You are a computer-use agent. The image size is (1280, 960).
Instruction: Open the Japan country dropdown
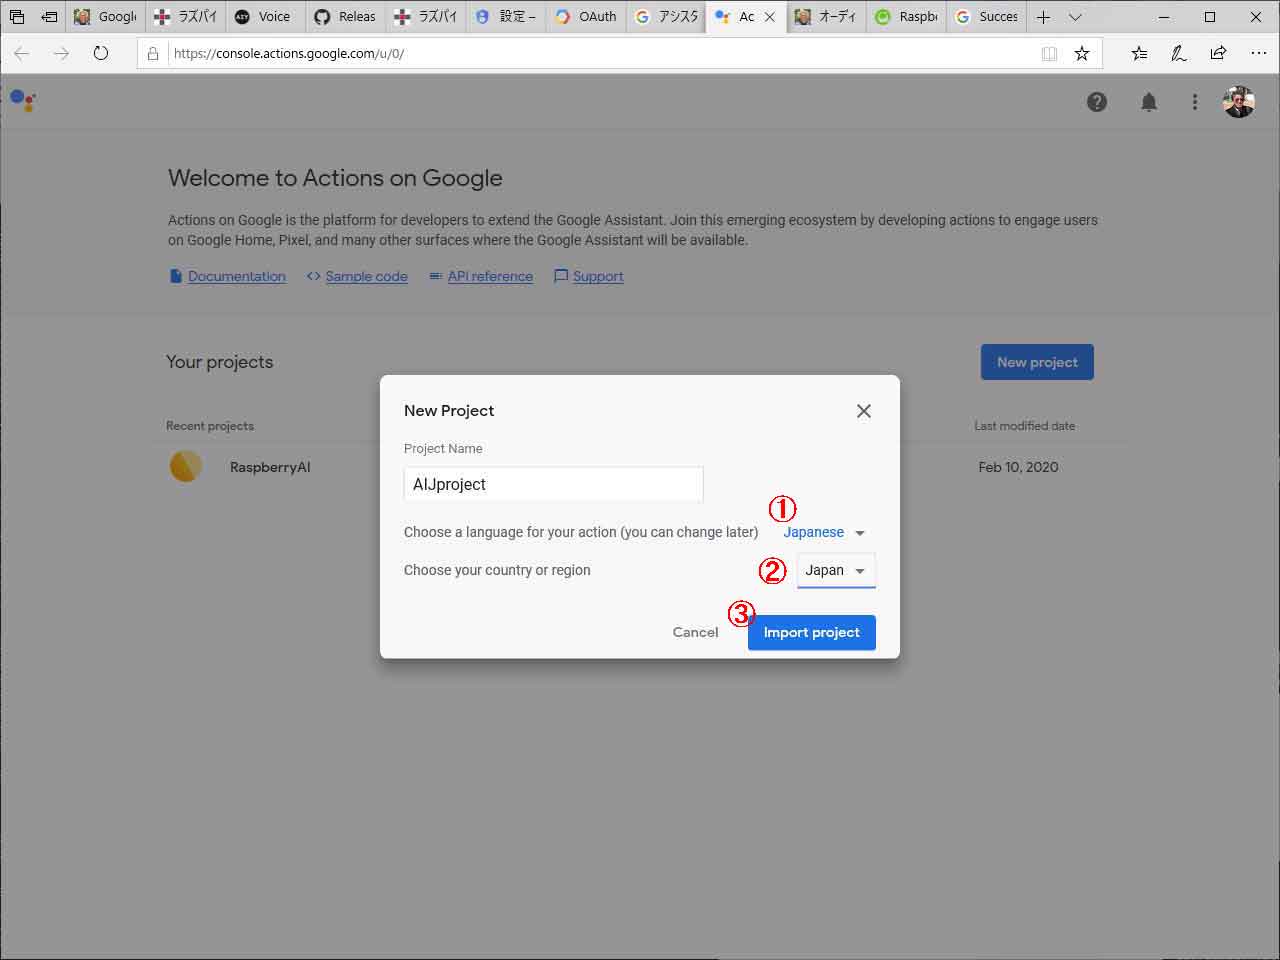point(836,571)
